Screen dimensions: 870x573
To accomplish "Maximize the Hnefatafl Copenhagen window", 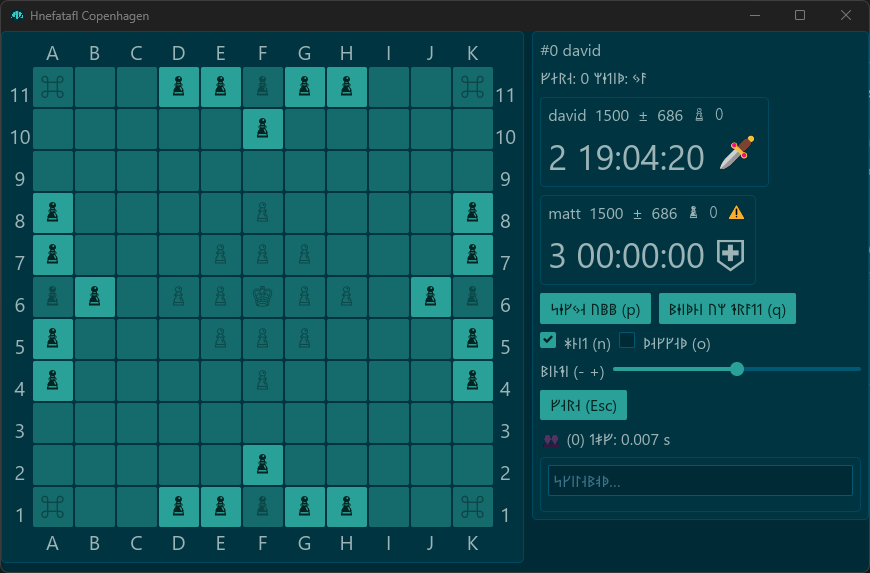I will coord(800,15).
